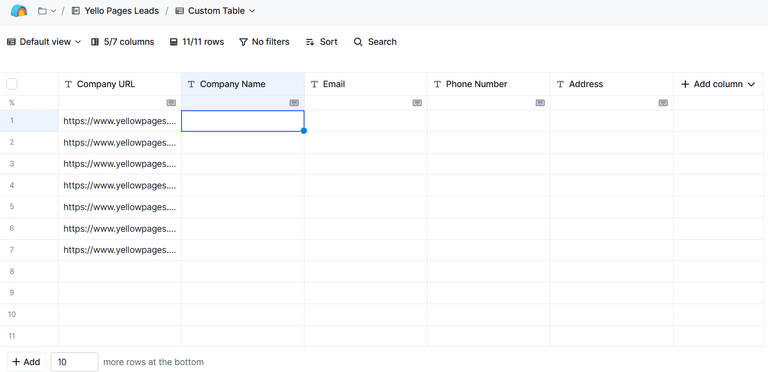The height and width of the screenshot is (372, 768).
Task: Click the colorful app logo icon
Action: tap(19, 11)
